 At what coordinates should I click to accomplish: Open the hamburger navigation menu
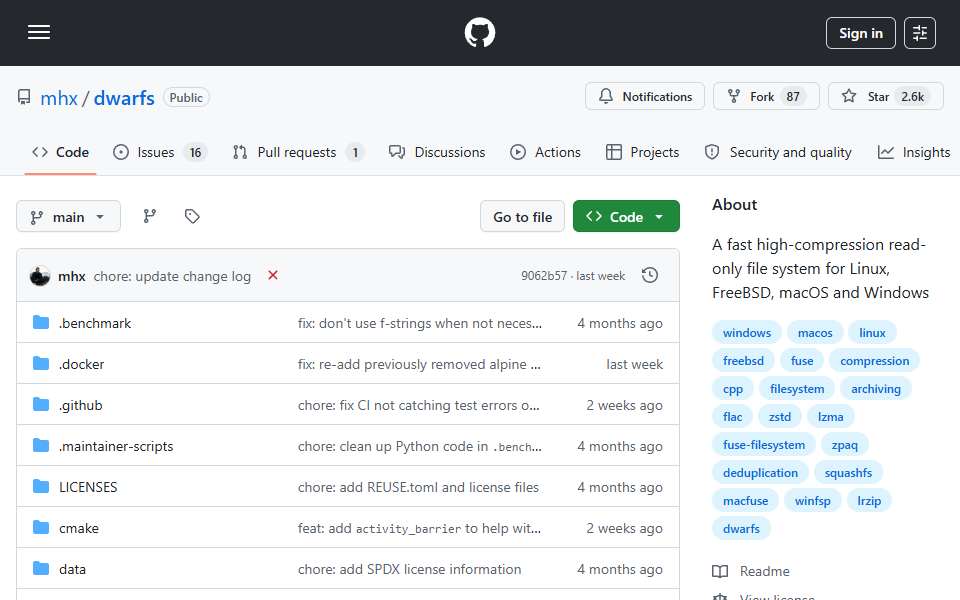[39, 32]
